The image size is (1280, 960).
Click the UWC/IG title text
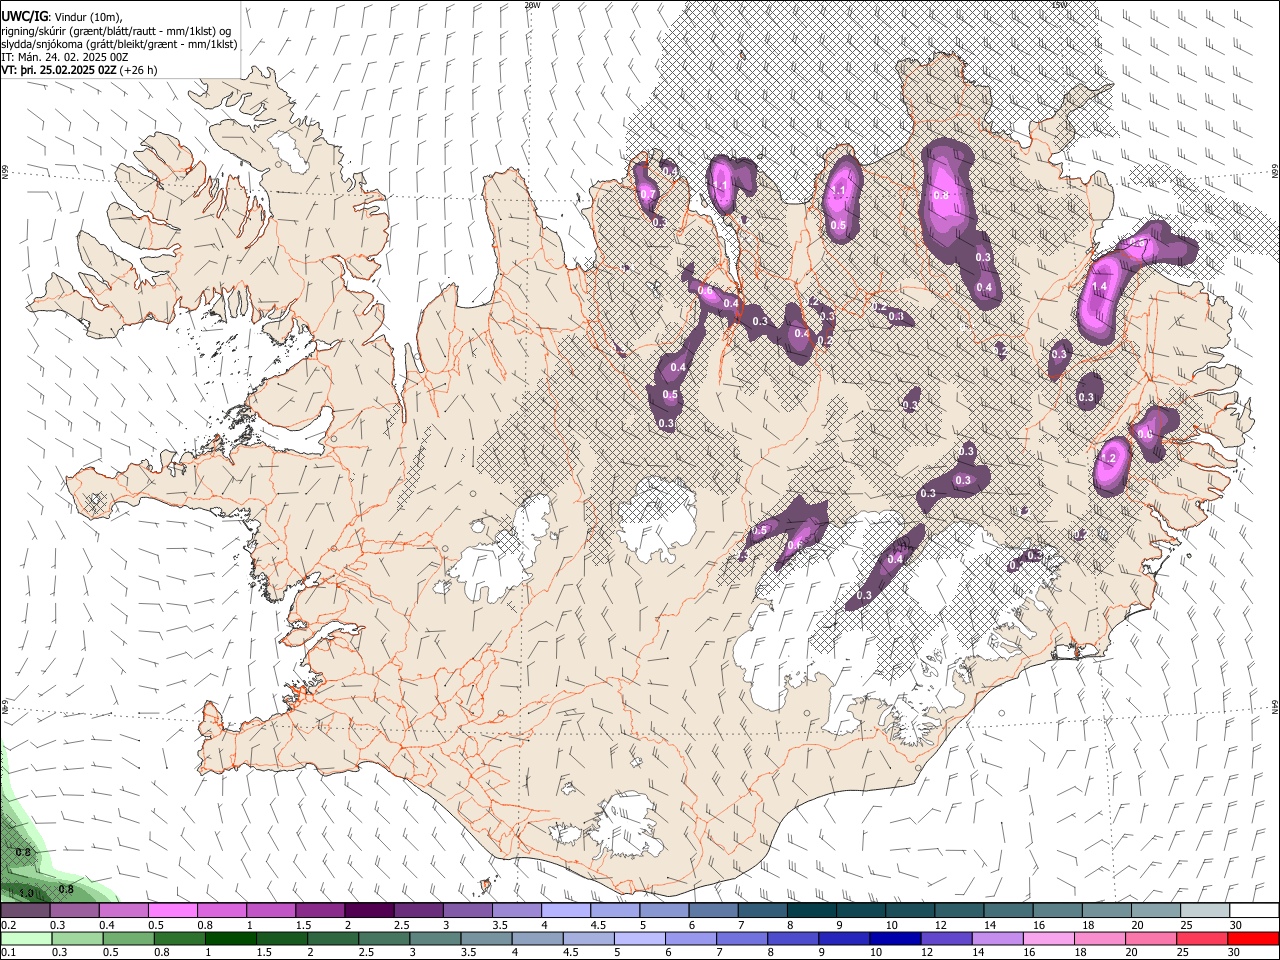(24, 17)
